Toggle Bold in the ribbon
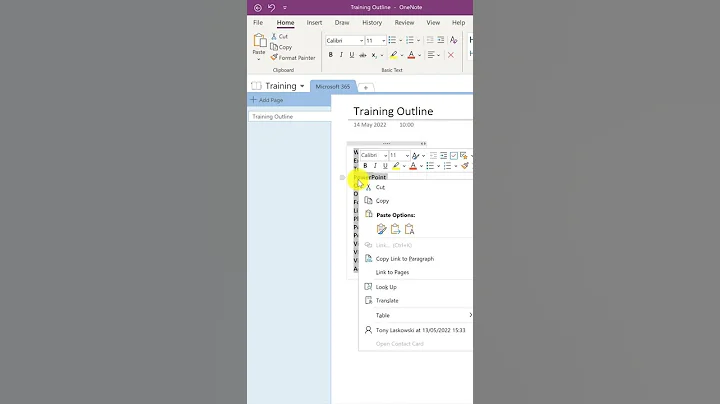The image size is (720, 404). click(331, 55)
